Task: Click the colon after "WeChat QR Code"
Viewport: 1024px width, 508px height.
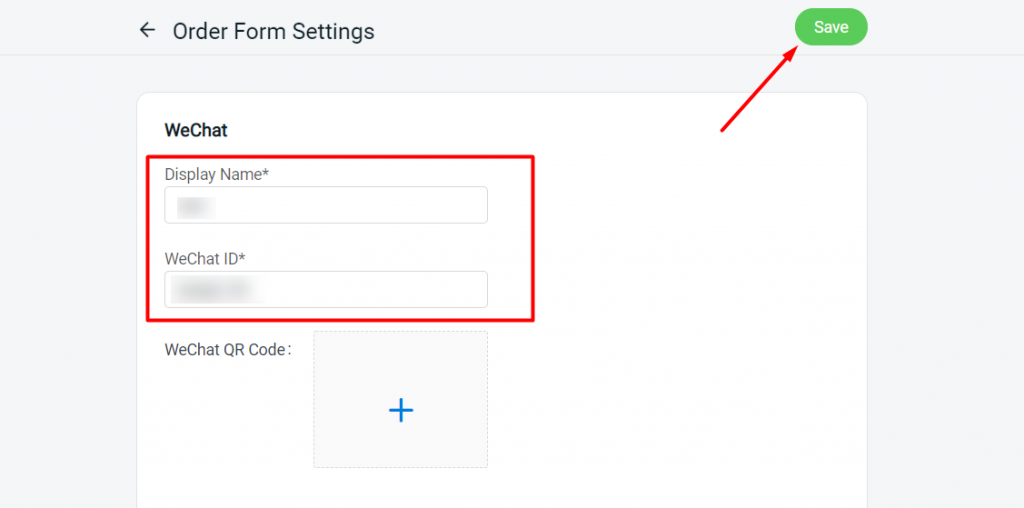Action: point(289,350)
